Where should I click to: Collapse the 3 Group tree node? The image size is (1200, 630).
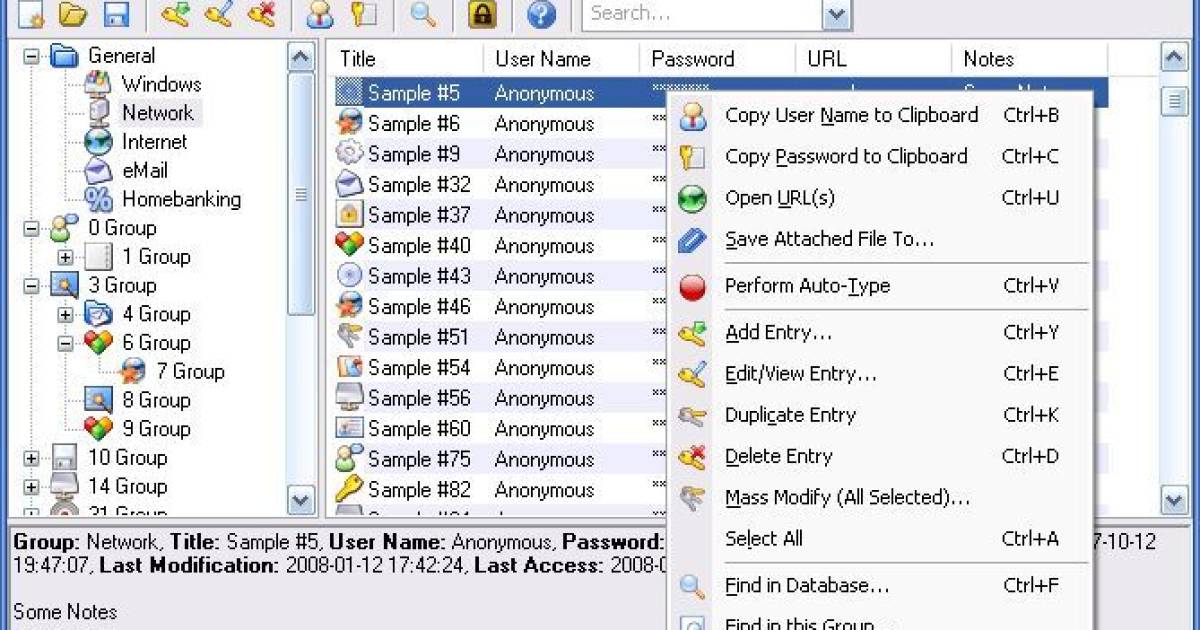point(31,286)
